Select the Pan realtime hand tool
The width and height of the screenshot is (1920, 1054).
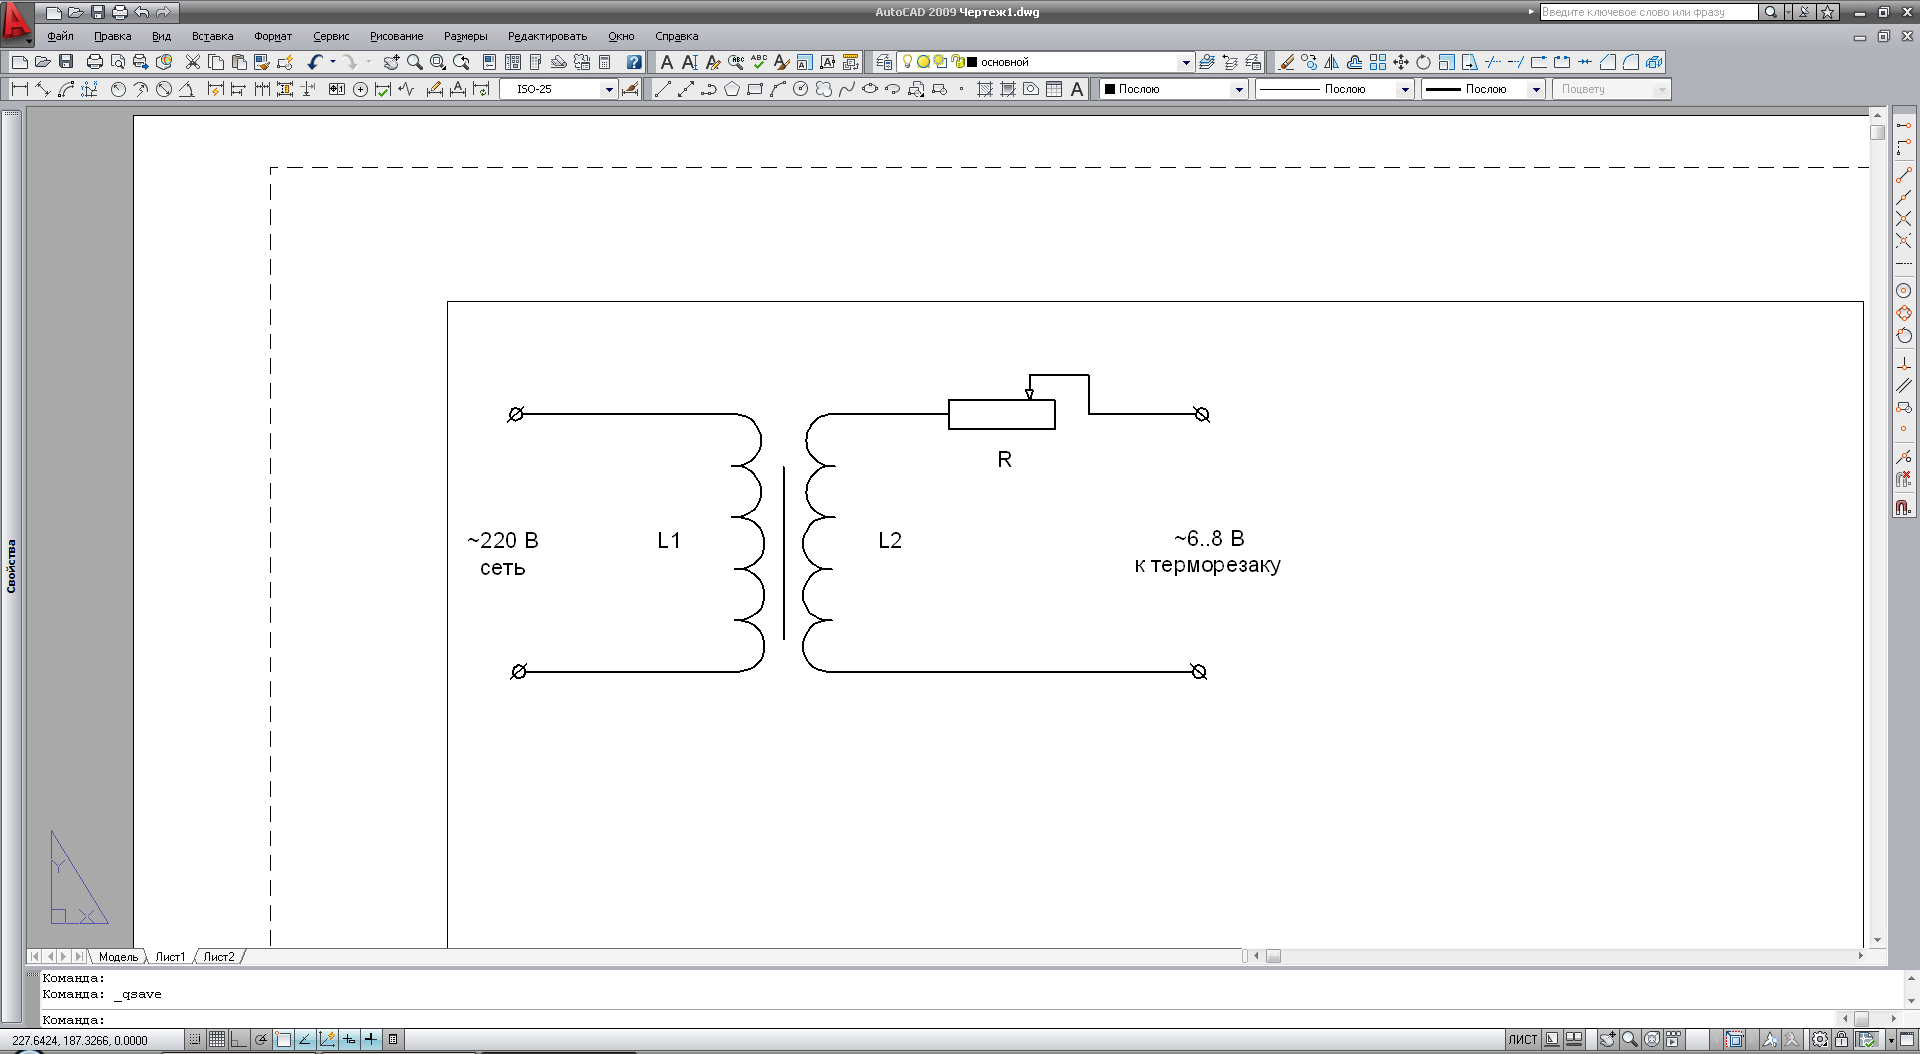391,62
